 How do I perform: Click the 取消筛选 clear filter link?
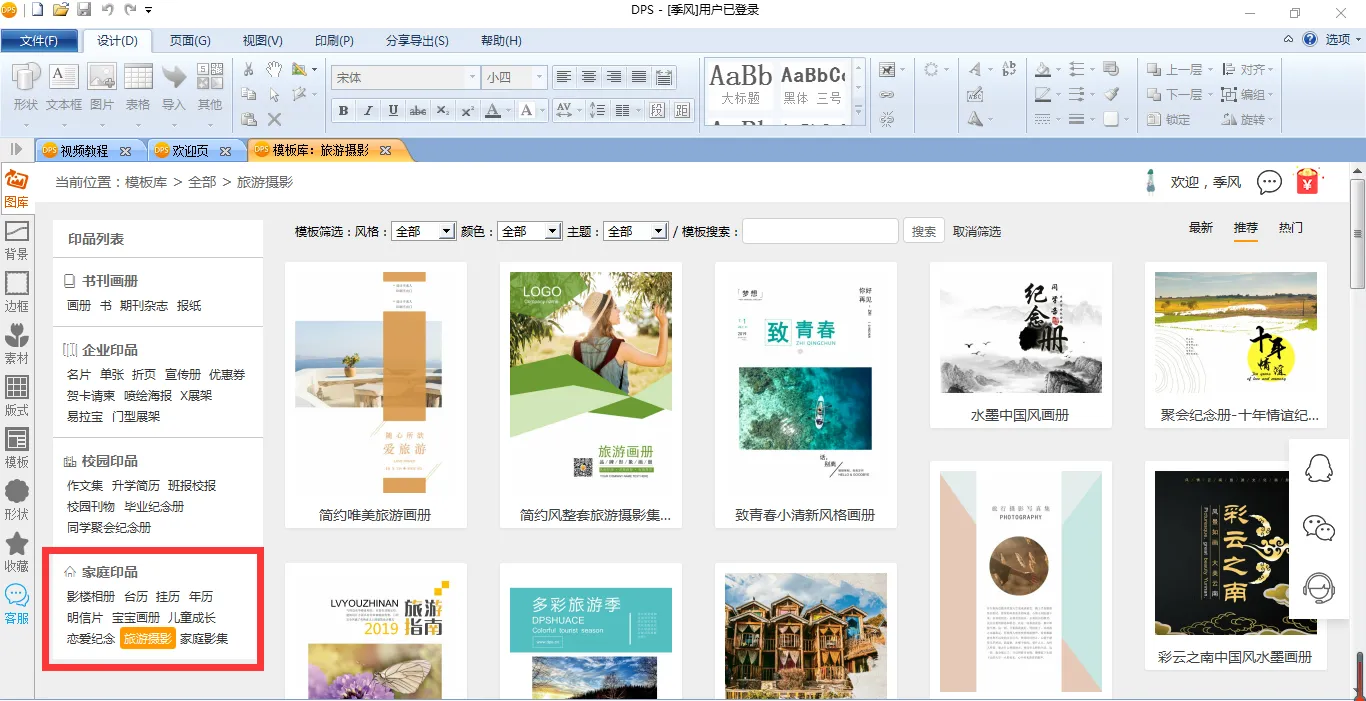pos(977,231)
